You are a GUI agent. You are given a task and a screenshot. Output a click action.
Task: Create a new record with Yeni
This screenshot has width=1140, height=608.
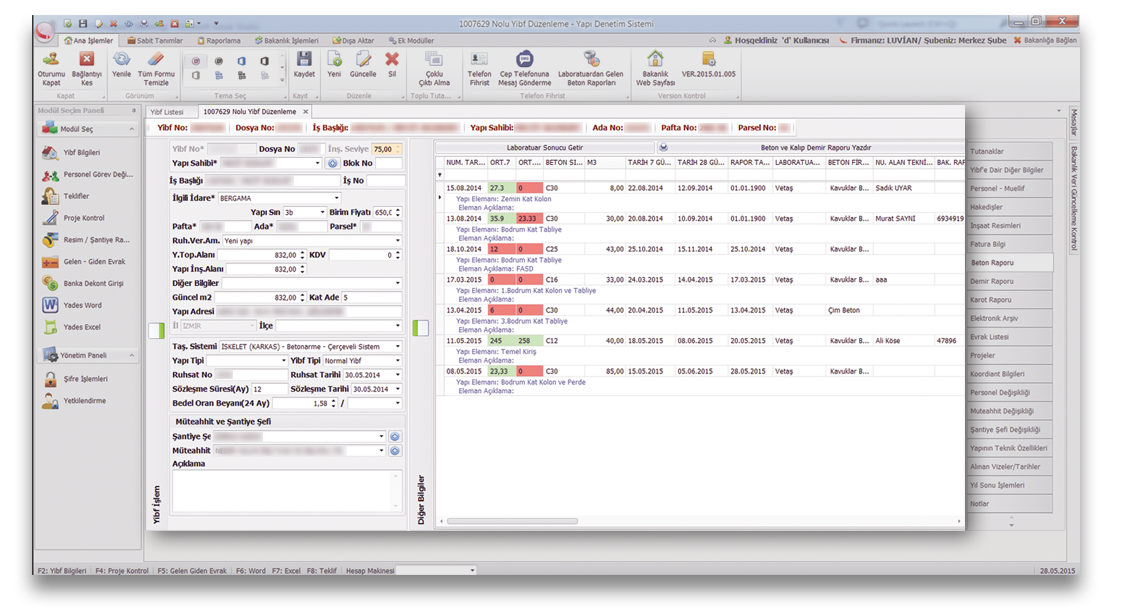(334, 62)
